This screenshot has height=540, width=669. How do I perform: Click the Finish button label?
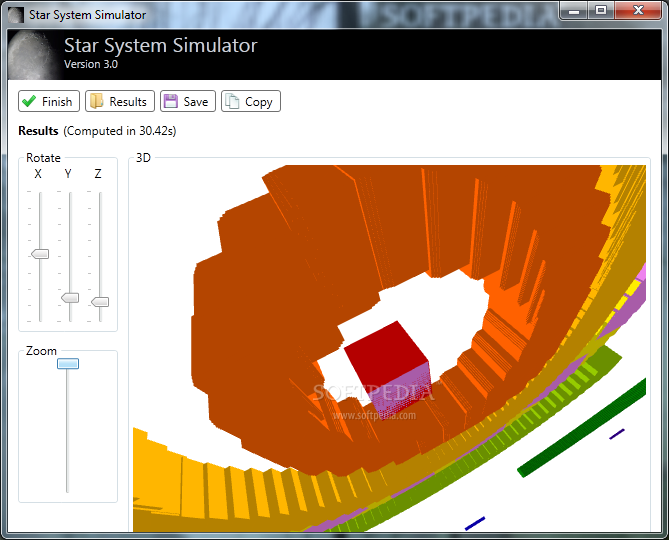(57, 102)
